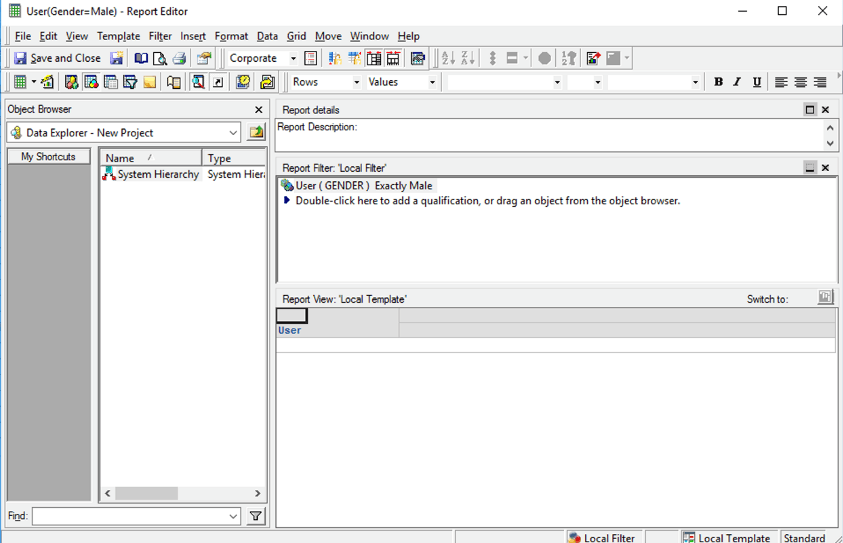Click the Sort Descending Z-A icon
843x543 pixels.
pyautogui.click(x=467, y=59)
